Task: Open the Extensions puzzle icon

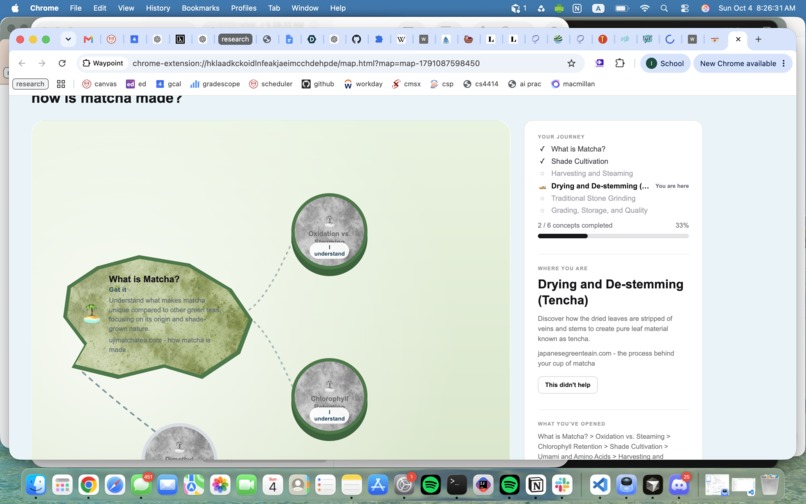Action: point(620,63)
